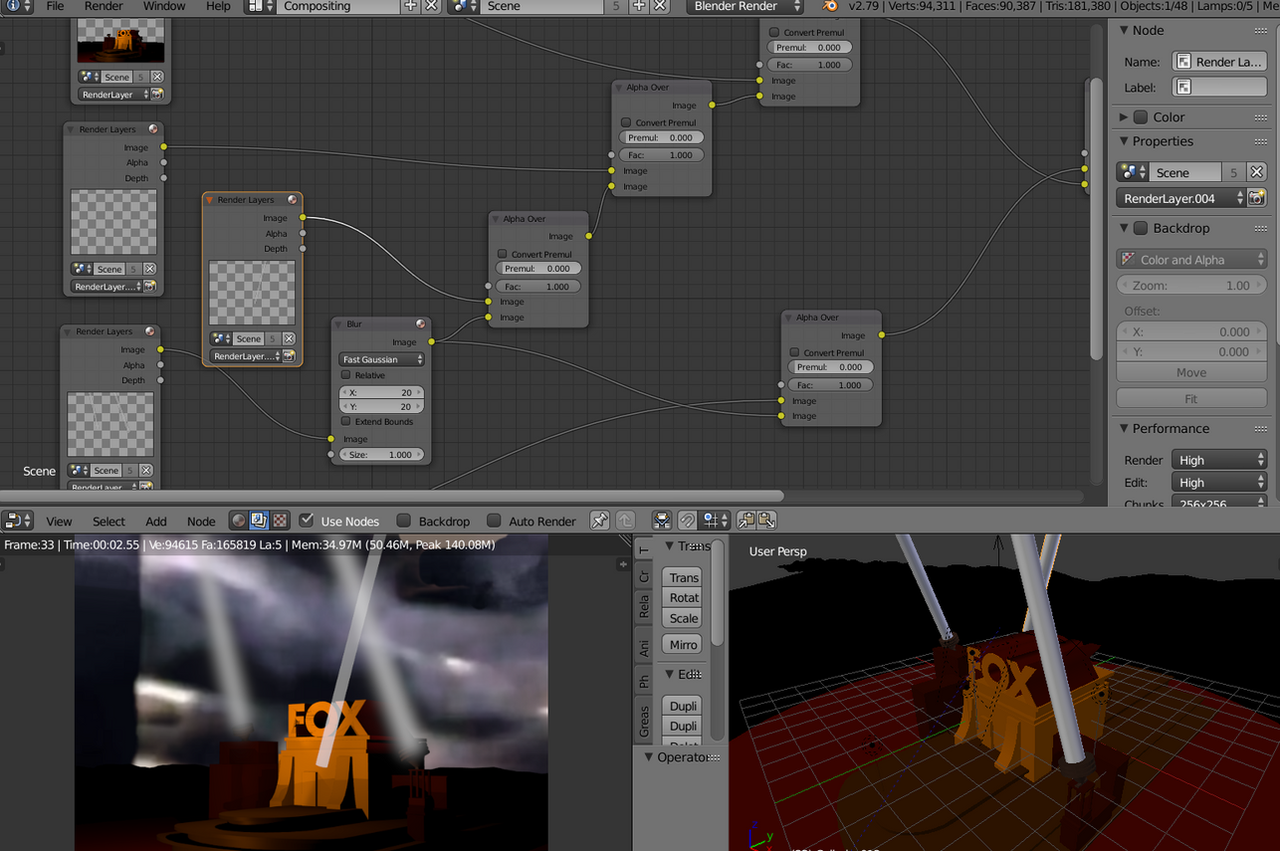Click the Trans button in tool shelf
This screenshot has width=1280, height=851.
coord(684,577)
